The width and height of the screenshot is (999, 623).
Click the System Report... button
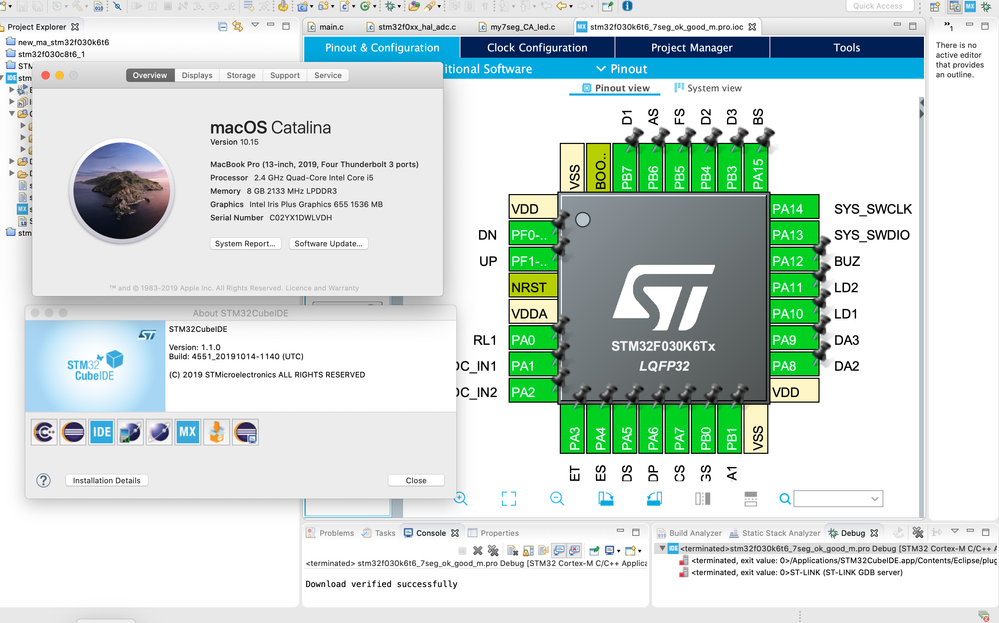coord(245,243)
